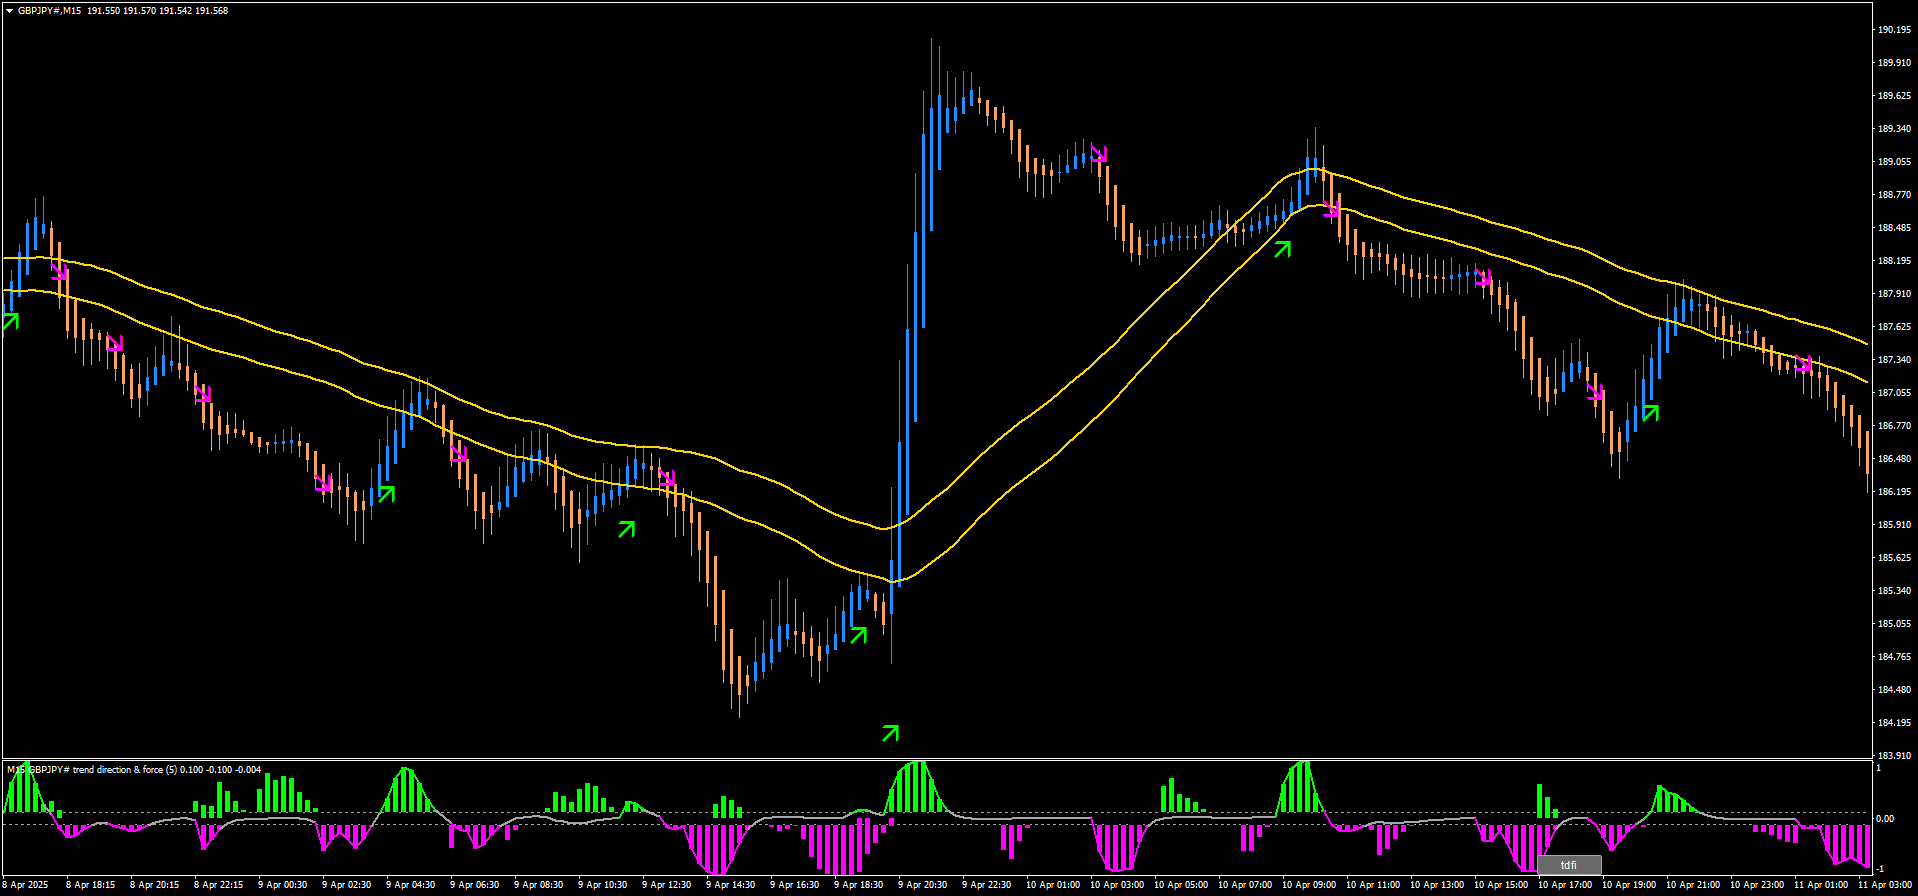Click the green arrow below the 10 Apr 09:00 peak
The height and width of the screenshot is (896, 1918).
pyautogui.click(x=1282, y=249)
